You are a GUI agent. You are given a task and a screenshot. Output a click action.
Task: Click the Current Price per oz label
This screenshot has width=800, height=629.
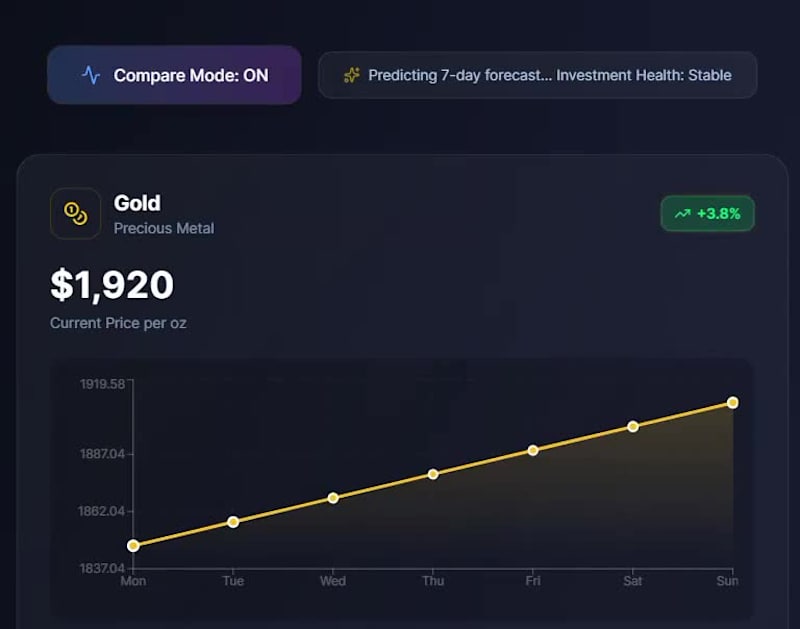(x=118, y=323)
